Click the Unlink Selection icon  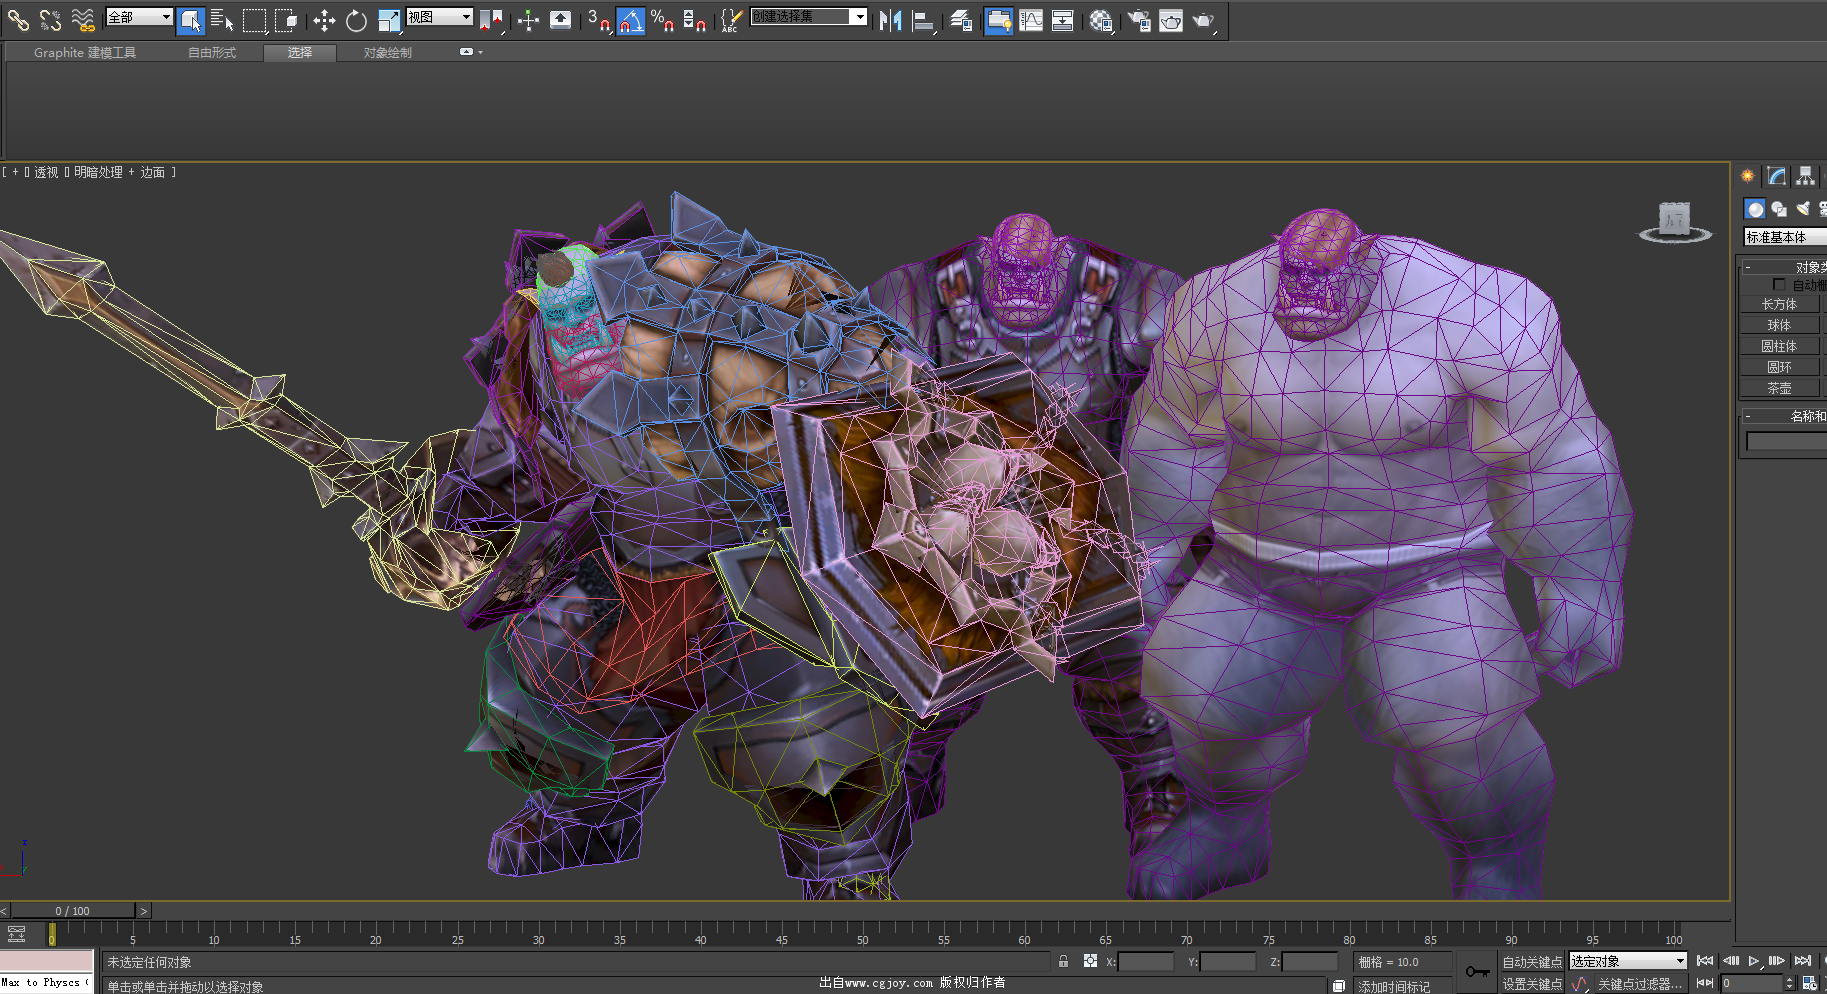(x=50, y=19)
